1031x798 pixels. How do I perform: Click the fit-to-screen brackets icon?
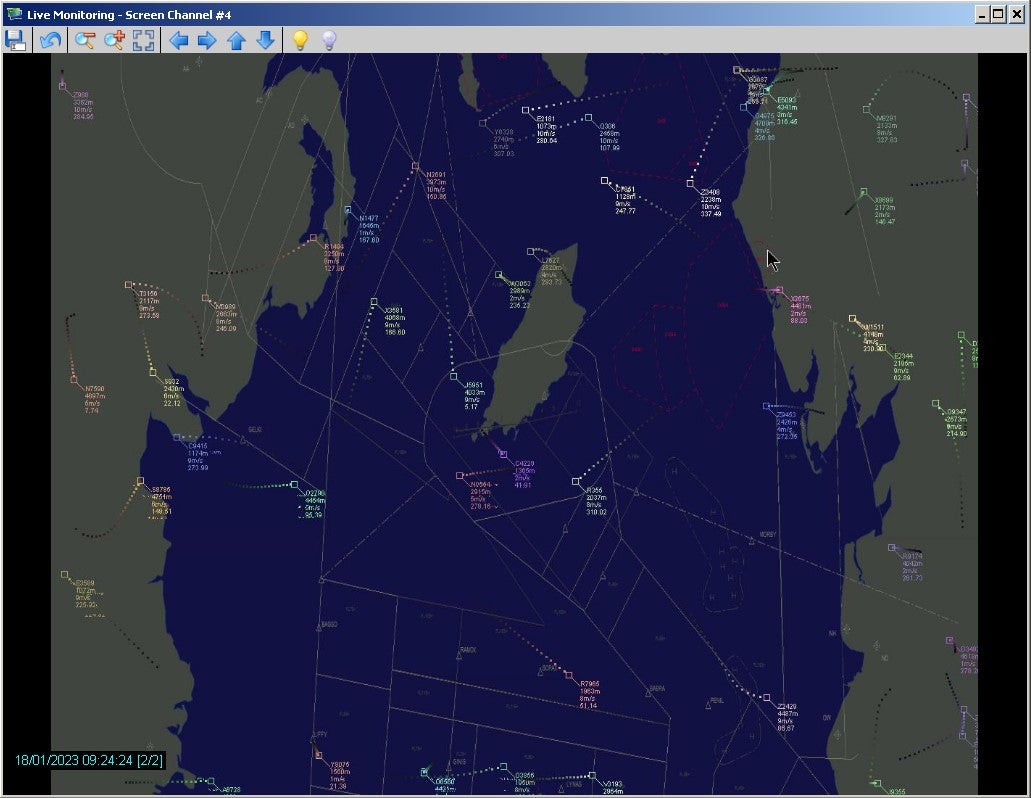coord(145,40)
